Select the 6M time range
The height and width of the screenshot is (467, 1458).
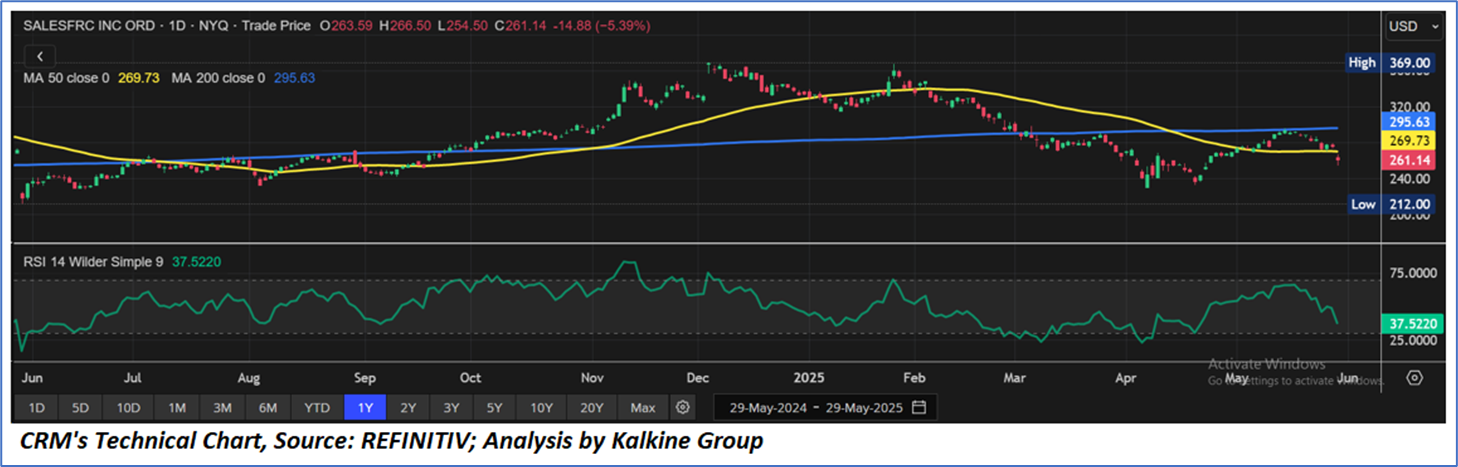268,407
